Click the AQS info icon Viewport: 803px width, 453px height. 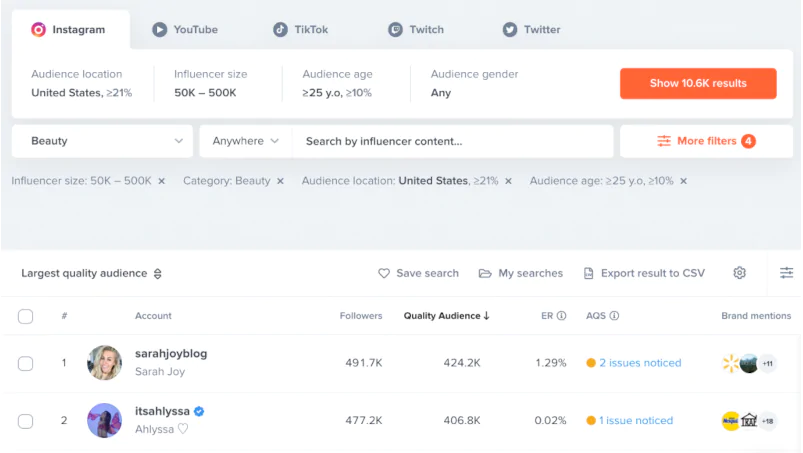coord(614,316)
